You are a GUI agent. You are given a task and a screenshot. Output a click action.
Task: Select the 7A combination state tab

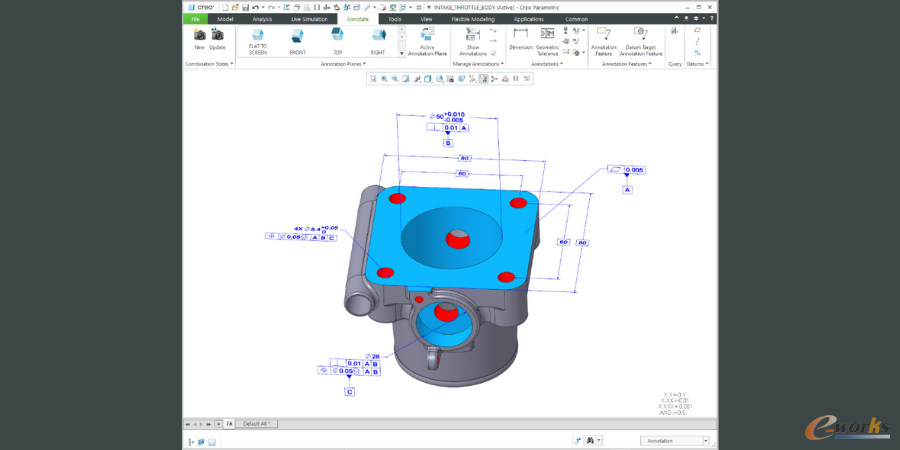[x=229, y=424]
